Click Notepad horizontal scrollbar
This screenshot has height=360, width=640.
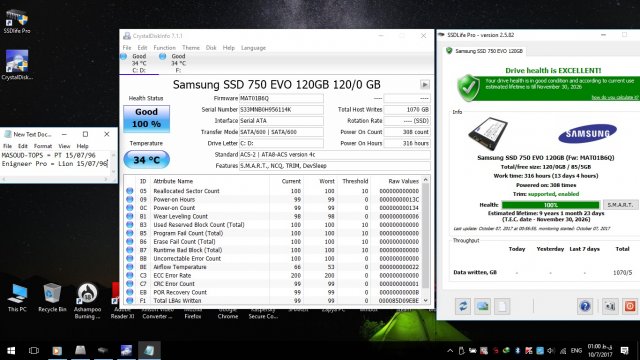56,179
